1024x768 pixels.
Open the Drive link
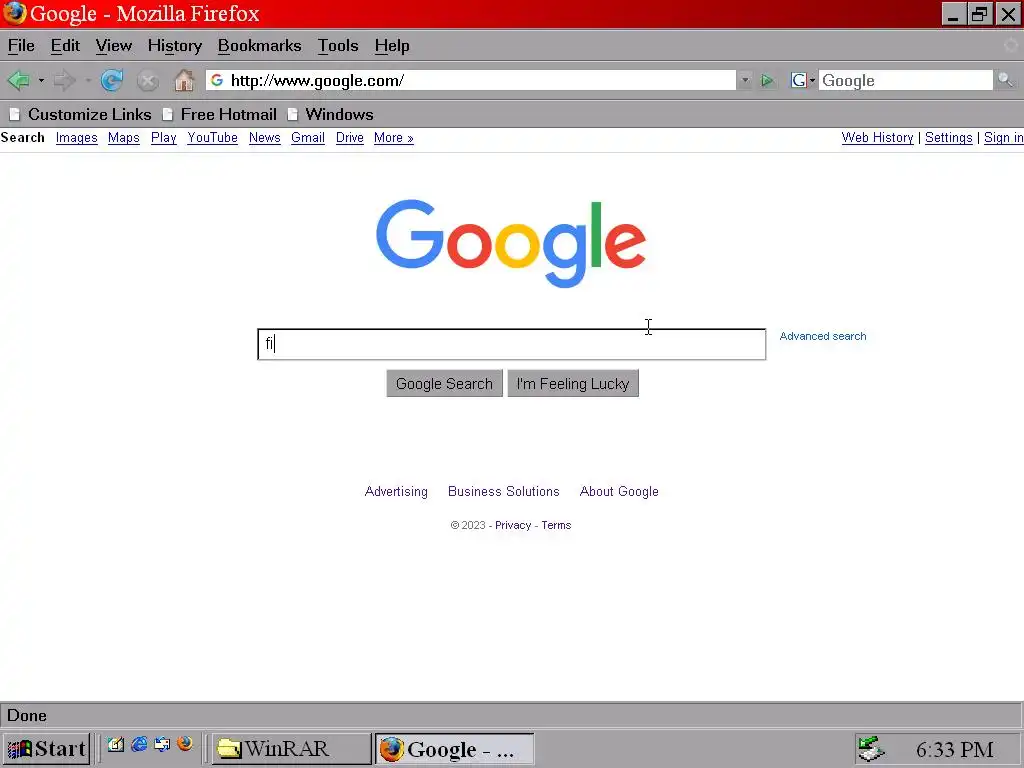[349, 138]
